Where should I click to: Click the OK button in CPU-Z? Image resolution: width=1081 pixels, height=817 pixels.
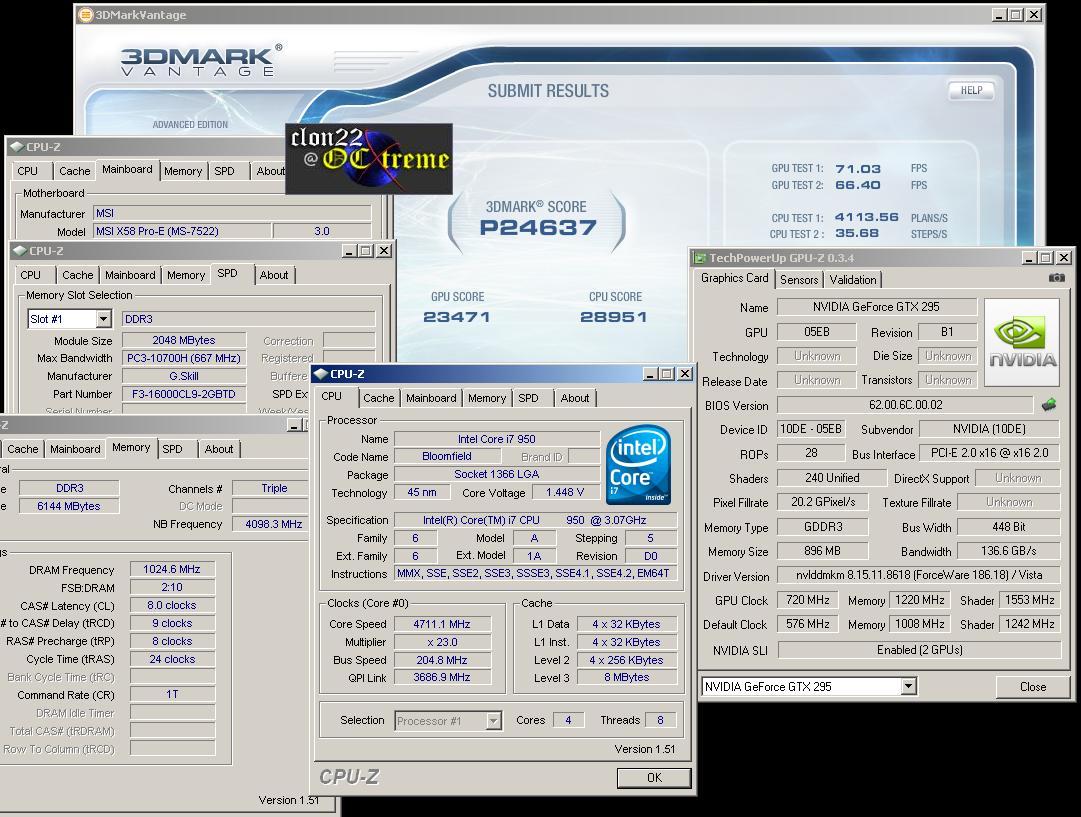click(654, 778)
